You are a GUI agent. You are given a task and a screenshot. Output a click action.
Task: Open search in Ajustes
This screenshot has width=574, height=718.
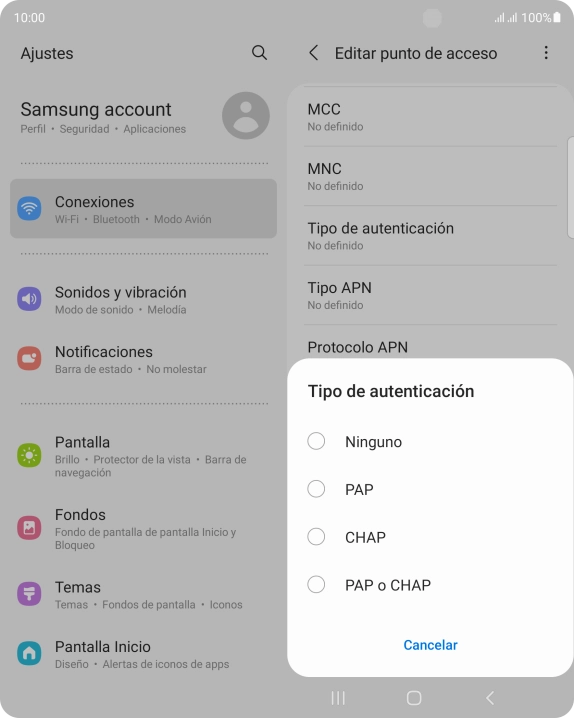(x=259, y=53)
